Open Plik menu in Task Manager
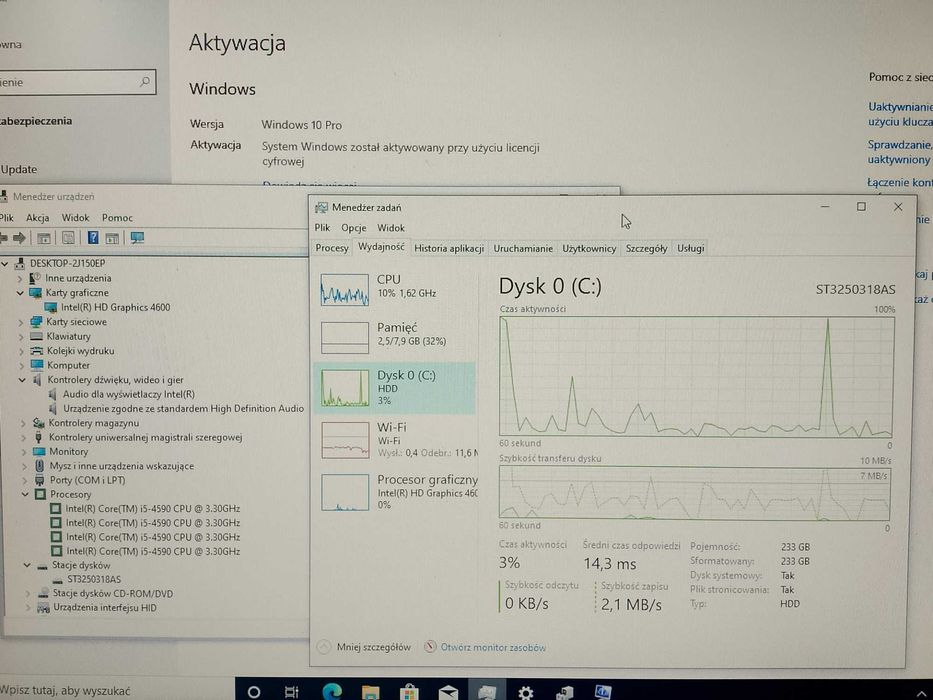 pos(322,227)
